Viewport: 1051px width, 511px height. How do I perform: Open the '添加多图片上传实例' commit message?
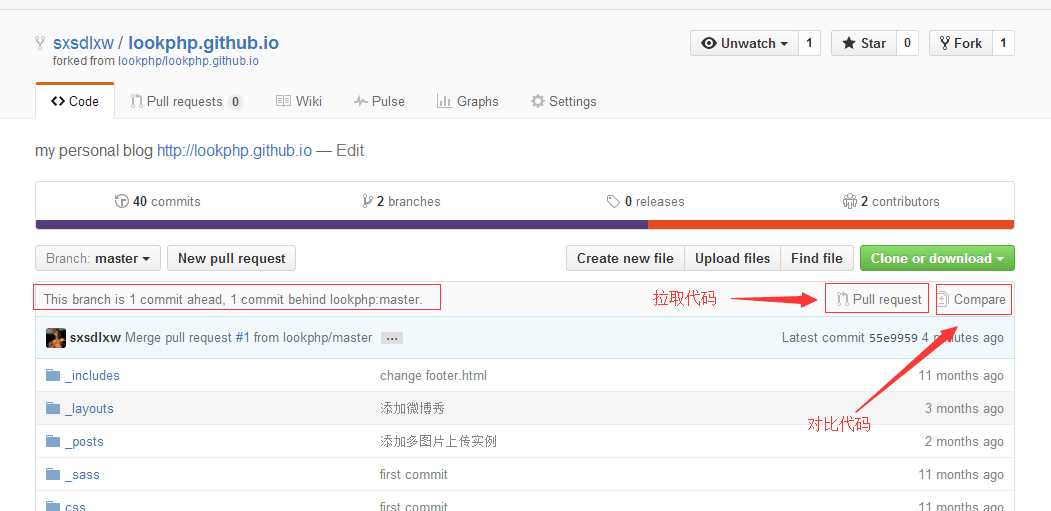pos(438,441)
